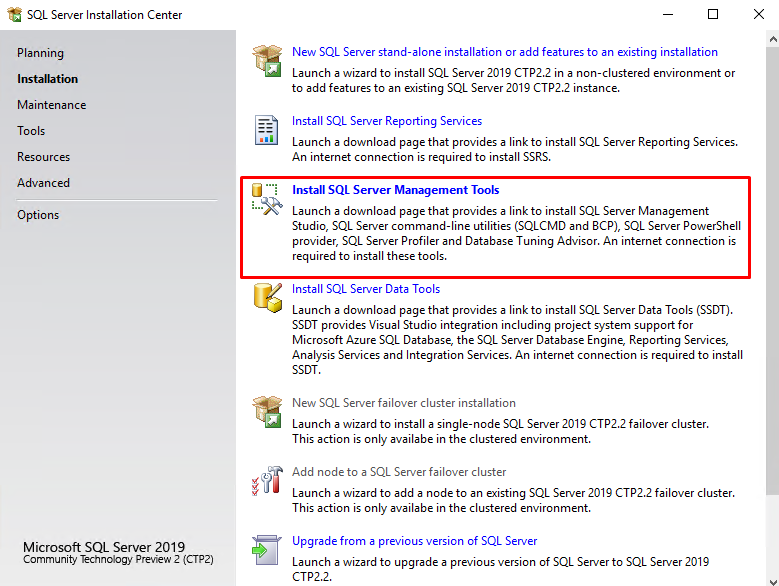
Task: Click the scrollbar down arrow
Action: tap(773, 581)
